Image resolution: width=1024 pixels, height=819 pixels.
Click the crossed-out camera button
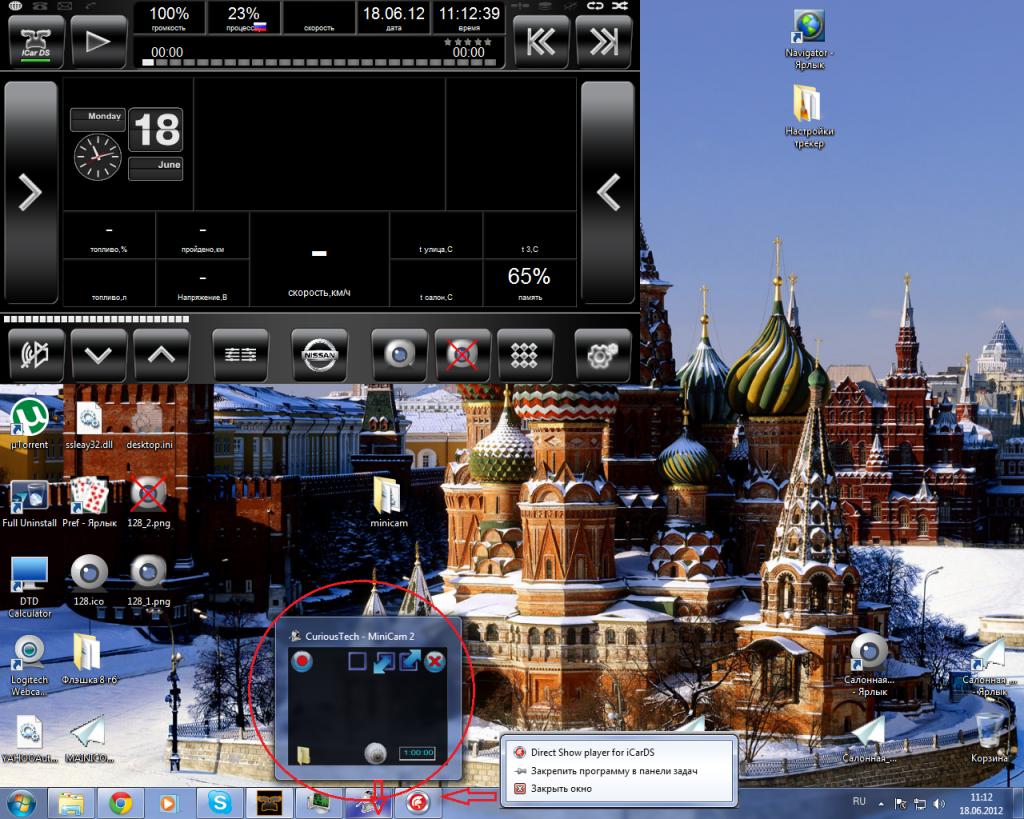(463, 354)
